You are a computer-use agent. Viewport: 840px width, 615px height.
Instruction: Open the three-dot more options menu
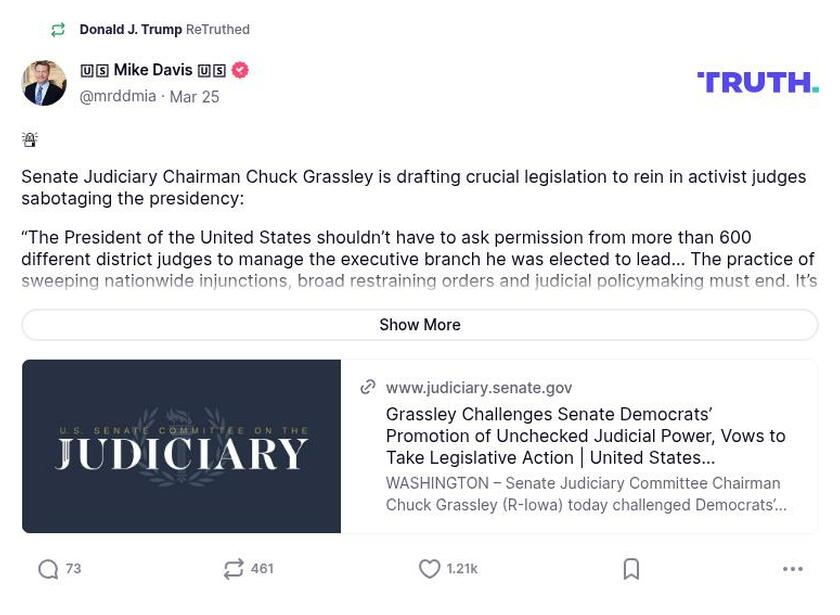(x=792, y=569)
